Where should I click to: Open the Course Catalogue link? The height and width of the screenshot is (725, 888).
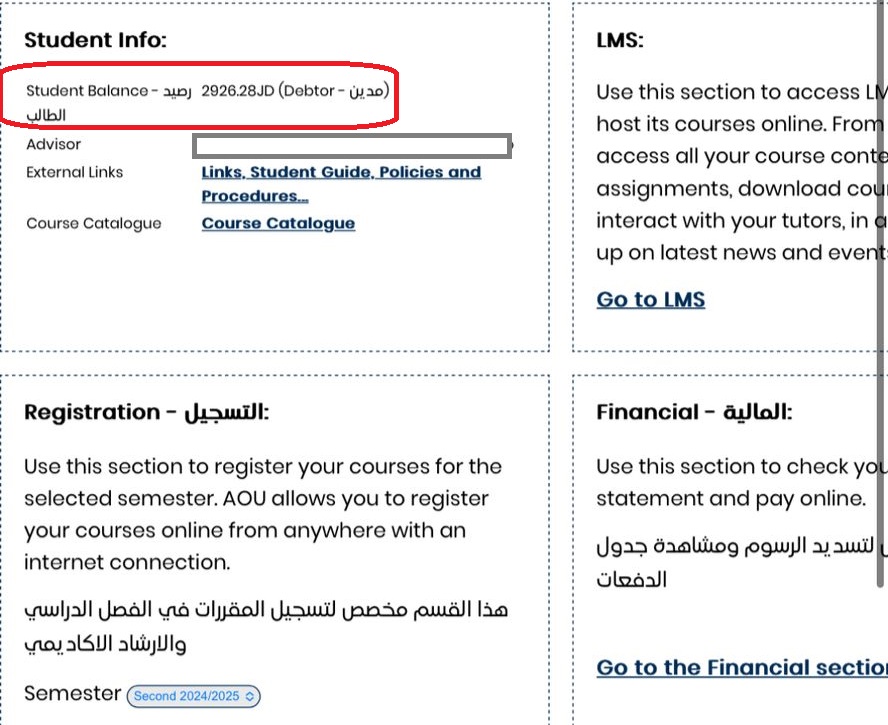pos(278,223)
